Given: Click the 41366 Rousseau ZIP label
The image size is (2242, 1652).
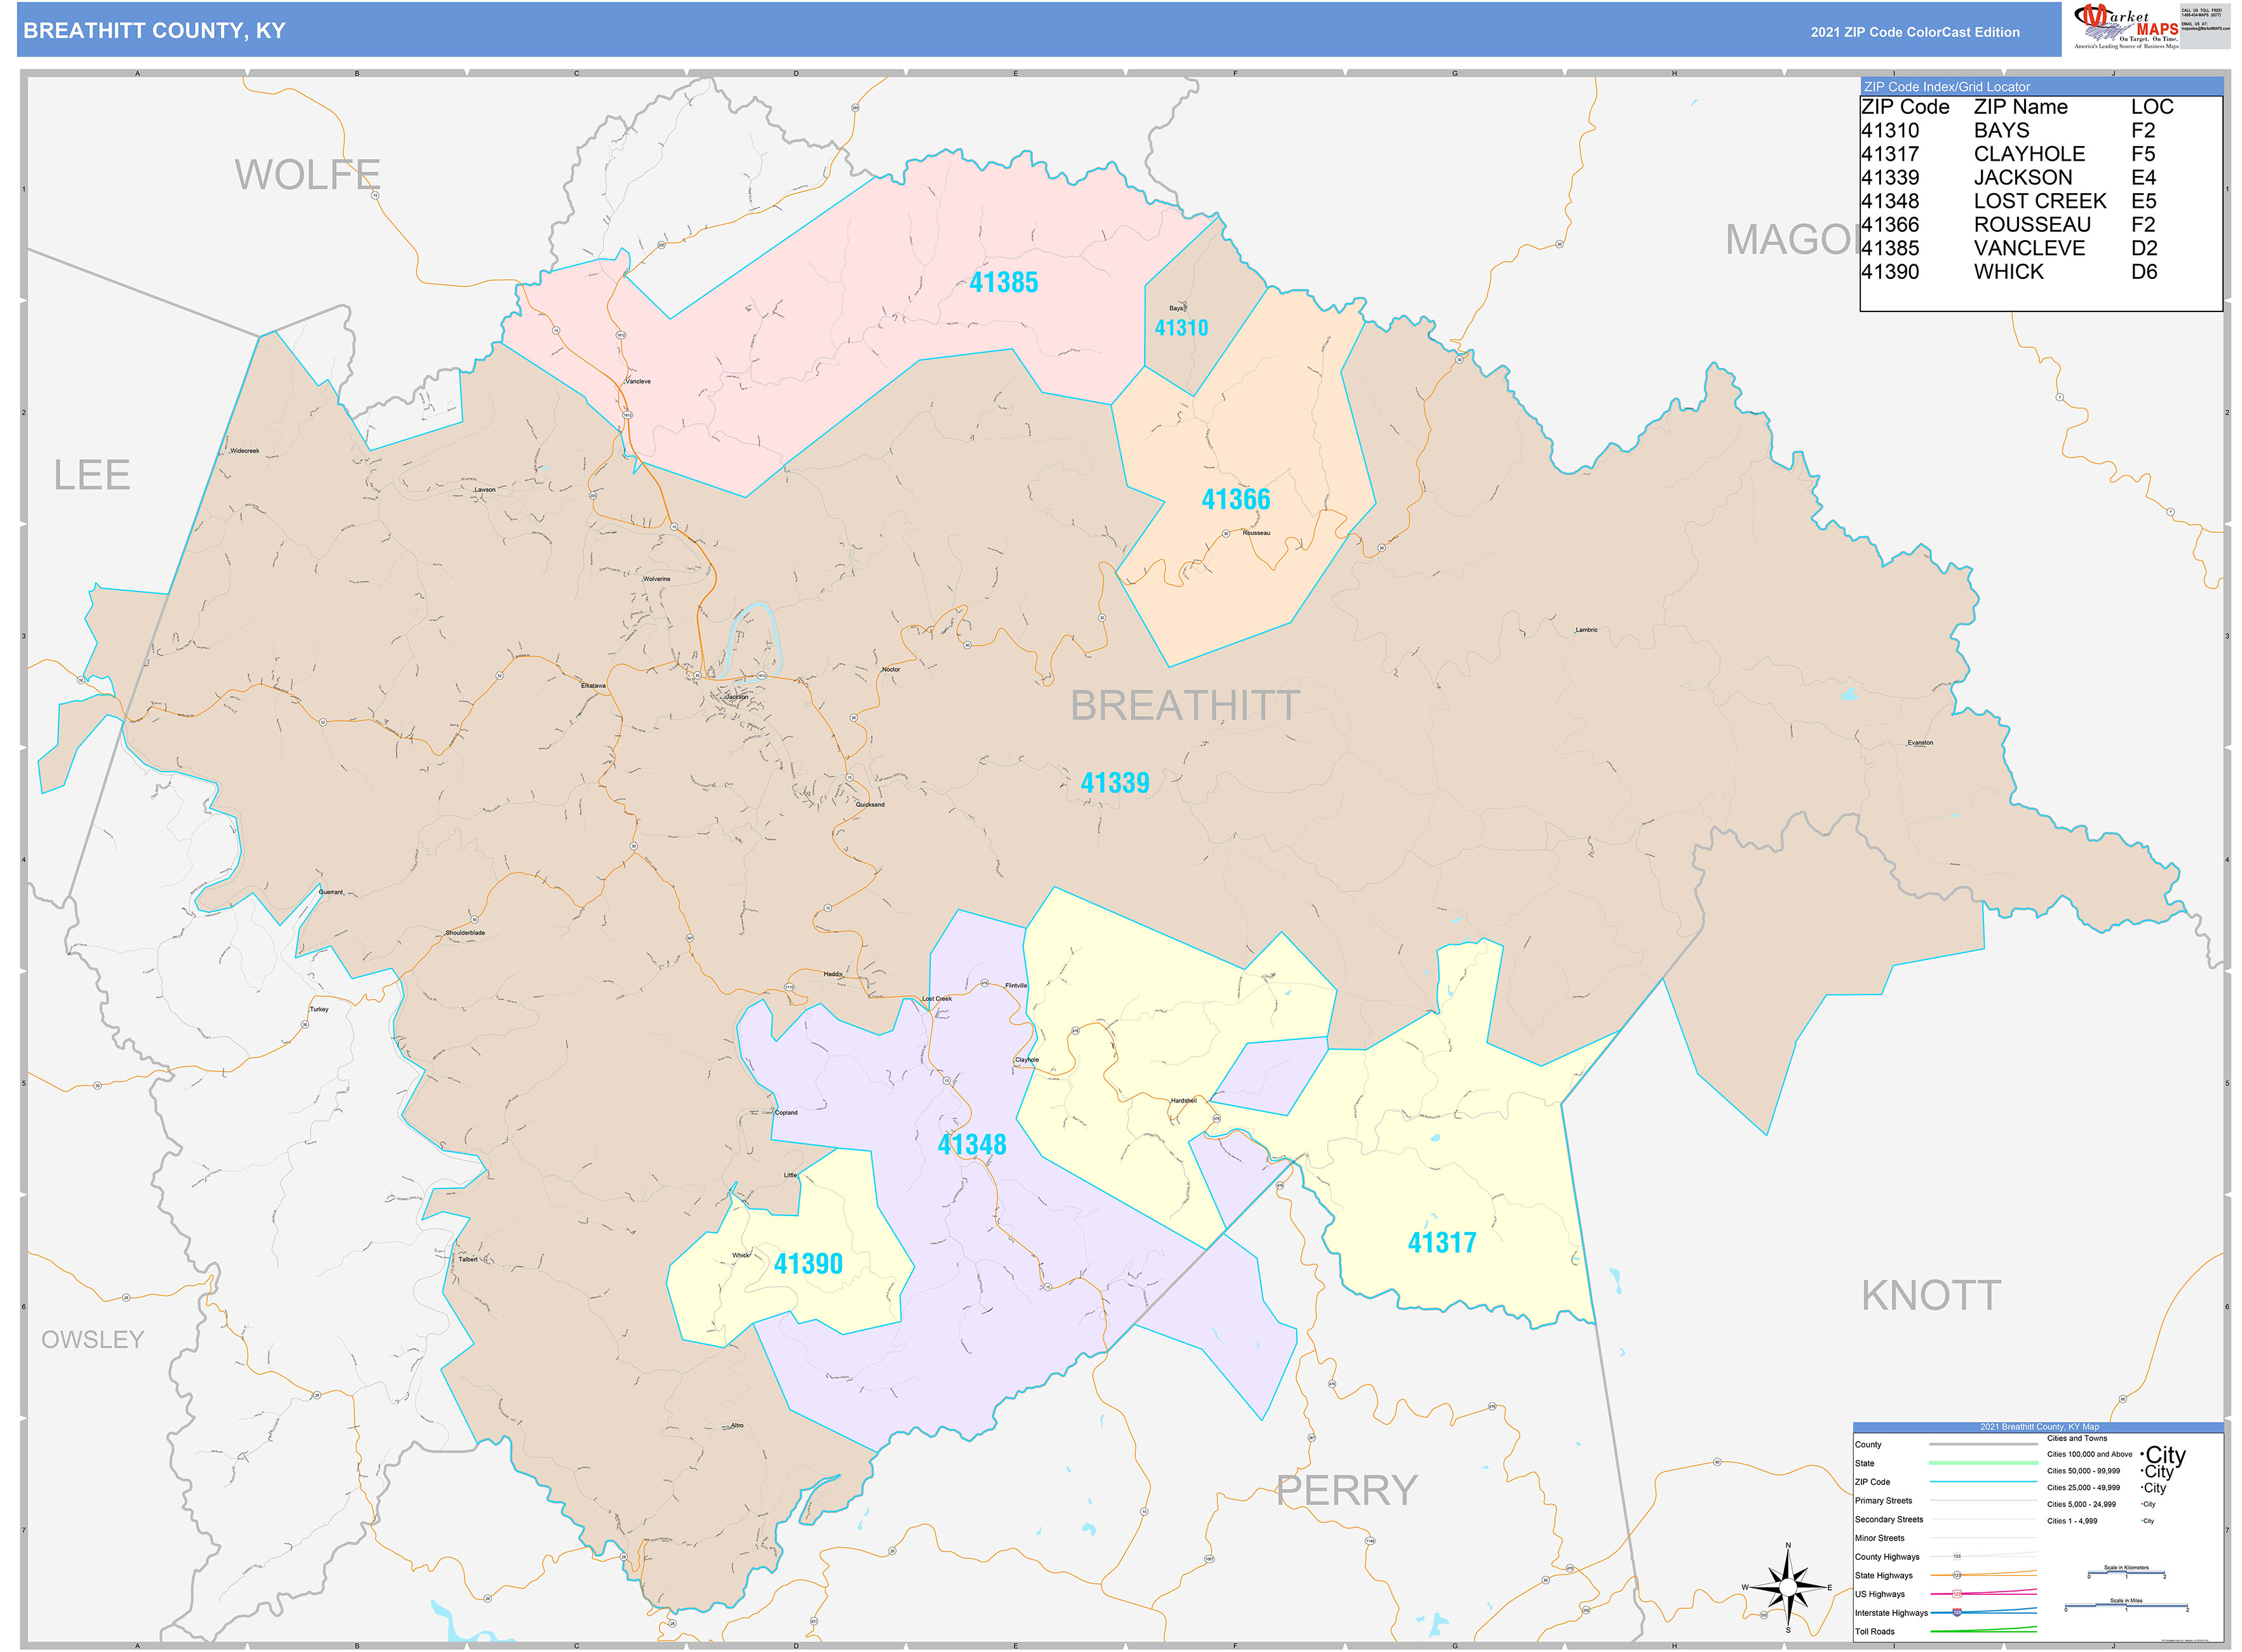Looking at the screenshot, I should 1235,500.
